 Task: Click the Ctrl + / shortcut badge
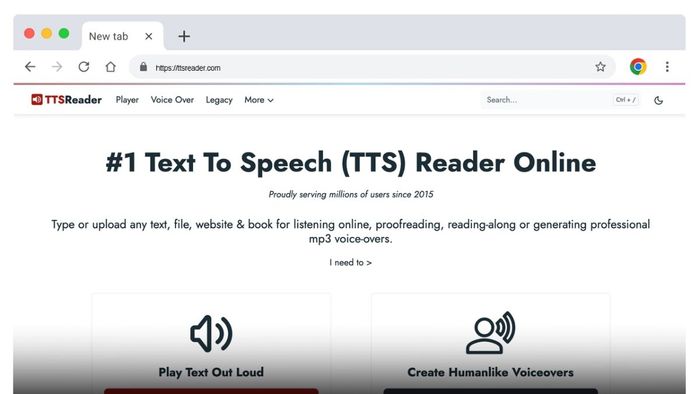click(625, 100)
